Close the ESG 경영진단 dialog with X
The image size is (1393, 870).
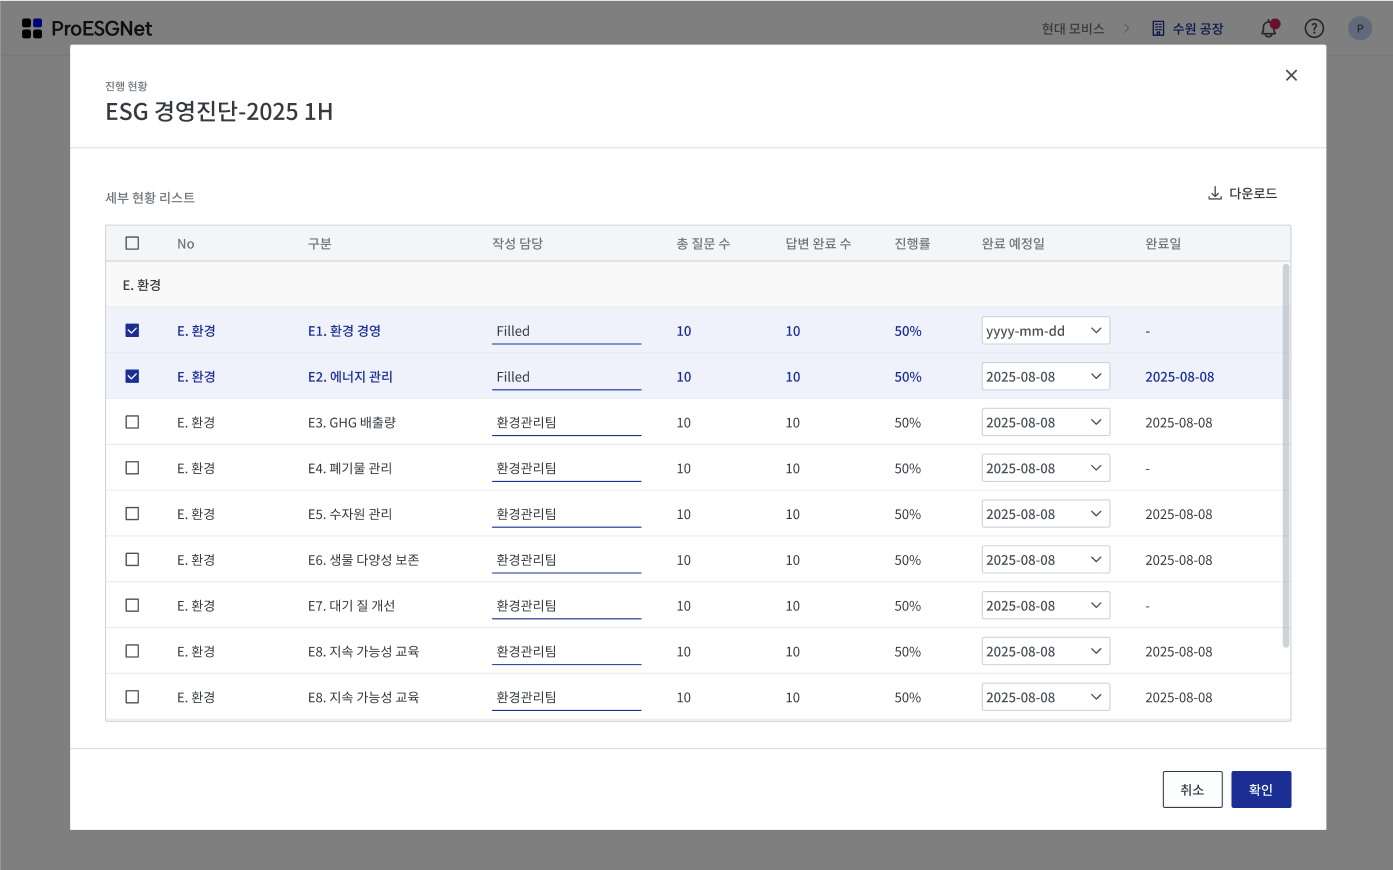pyautogui.click(x=1291, y=75)
